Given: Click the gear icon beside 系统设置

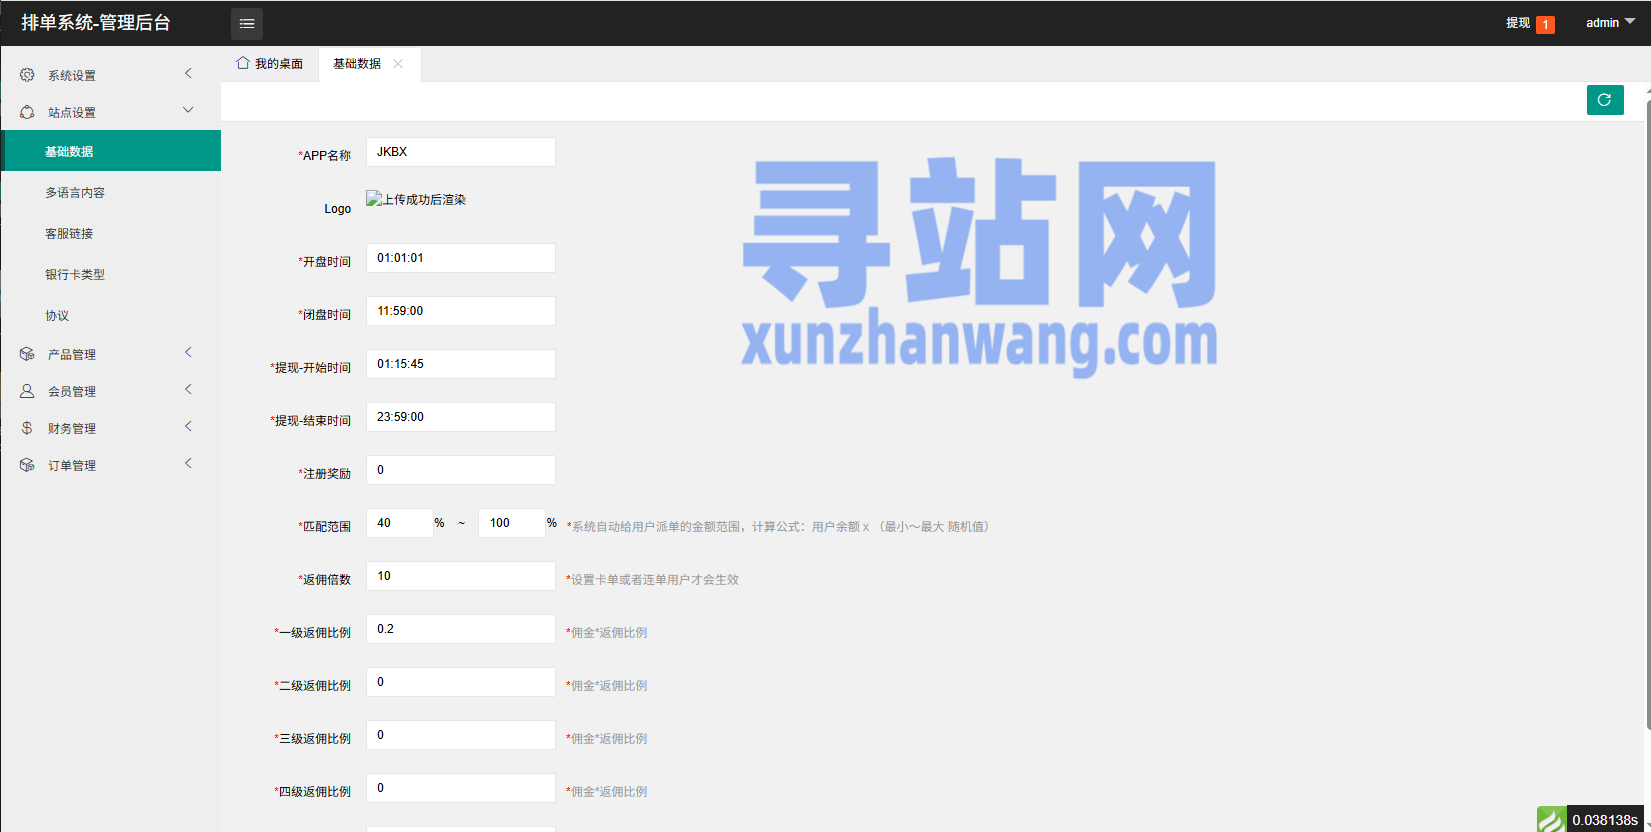Looking at the screenshot, I should [27, 75].
